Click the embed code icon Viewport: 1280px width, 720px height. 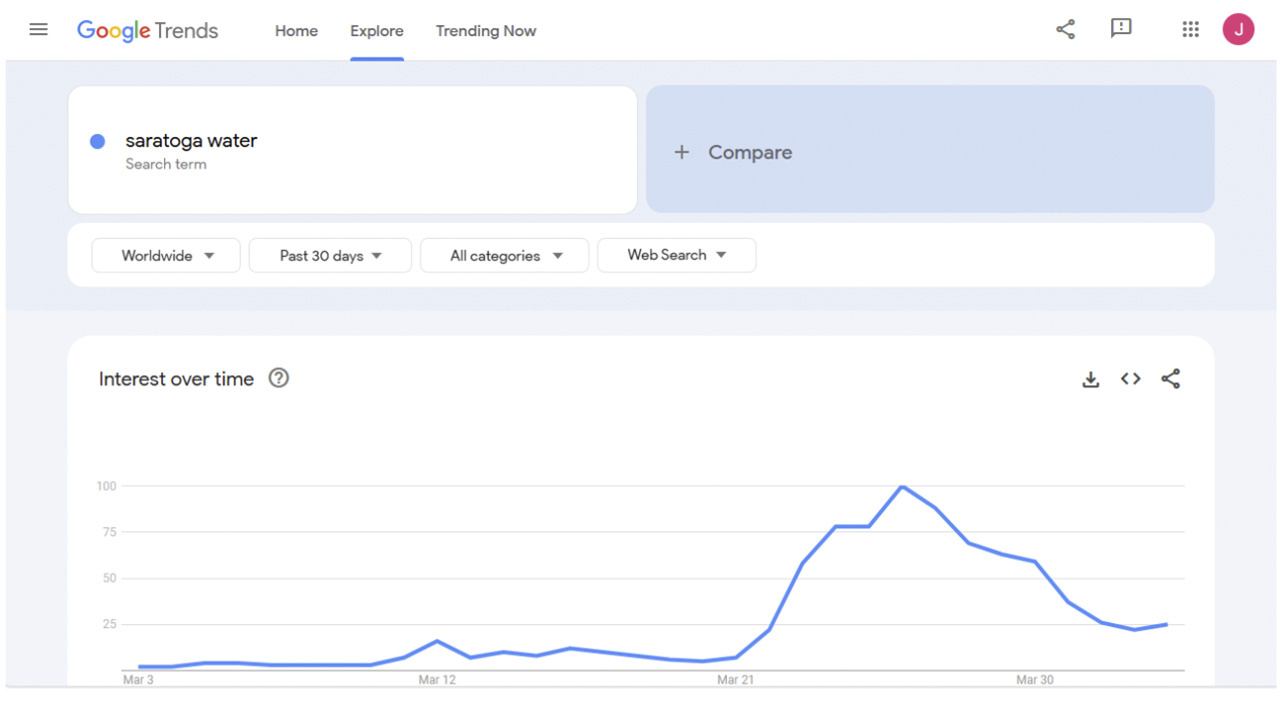[x=1131, y=379]
